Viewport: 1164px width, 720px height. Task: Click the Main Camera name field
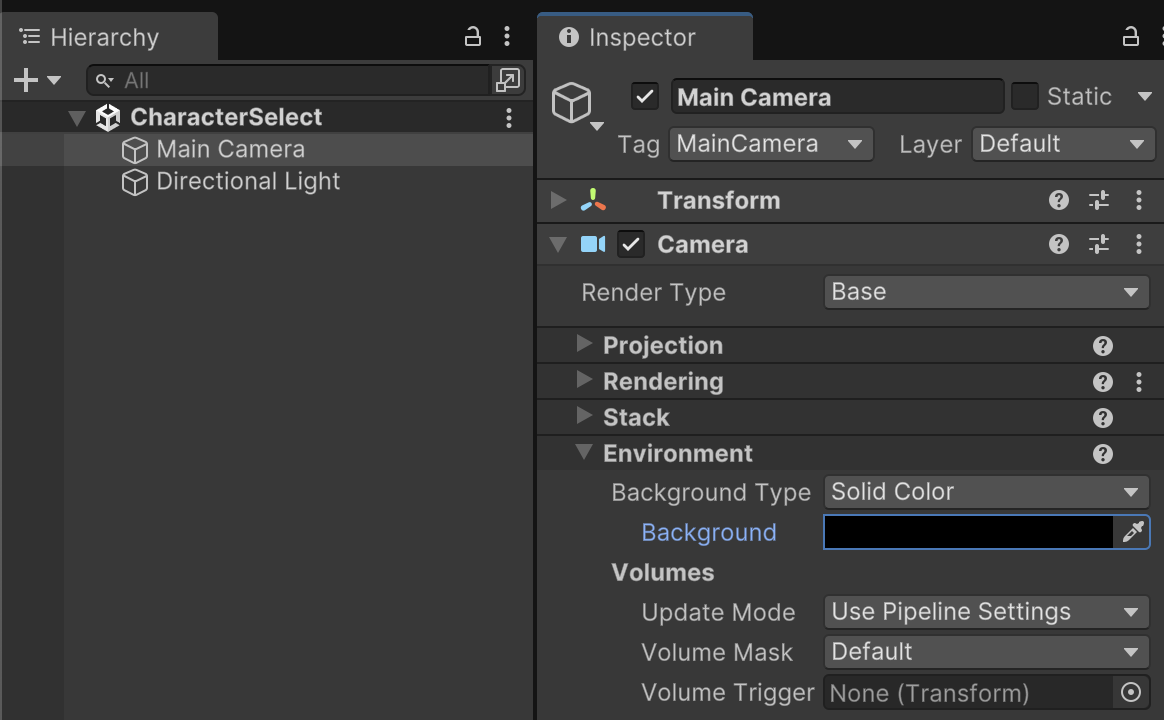(836, 97)
